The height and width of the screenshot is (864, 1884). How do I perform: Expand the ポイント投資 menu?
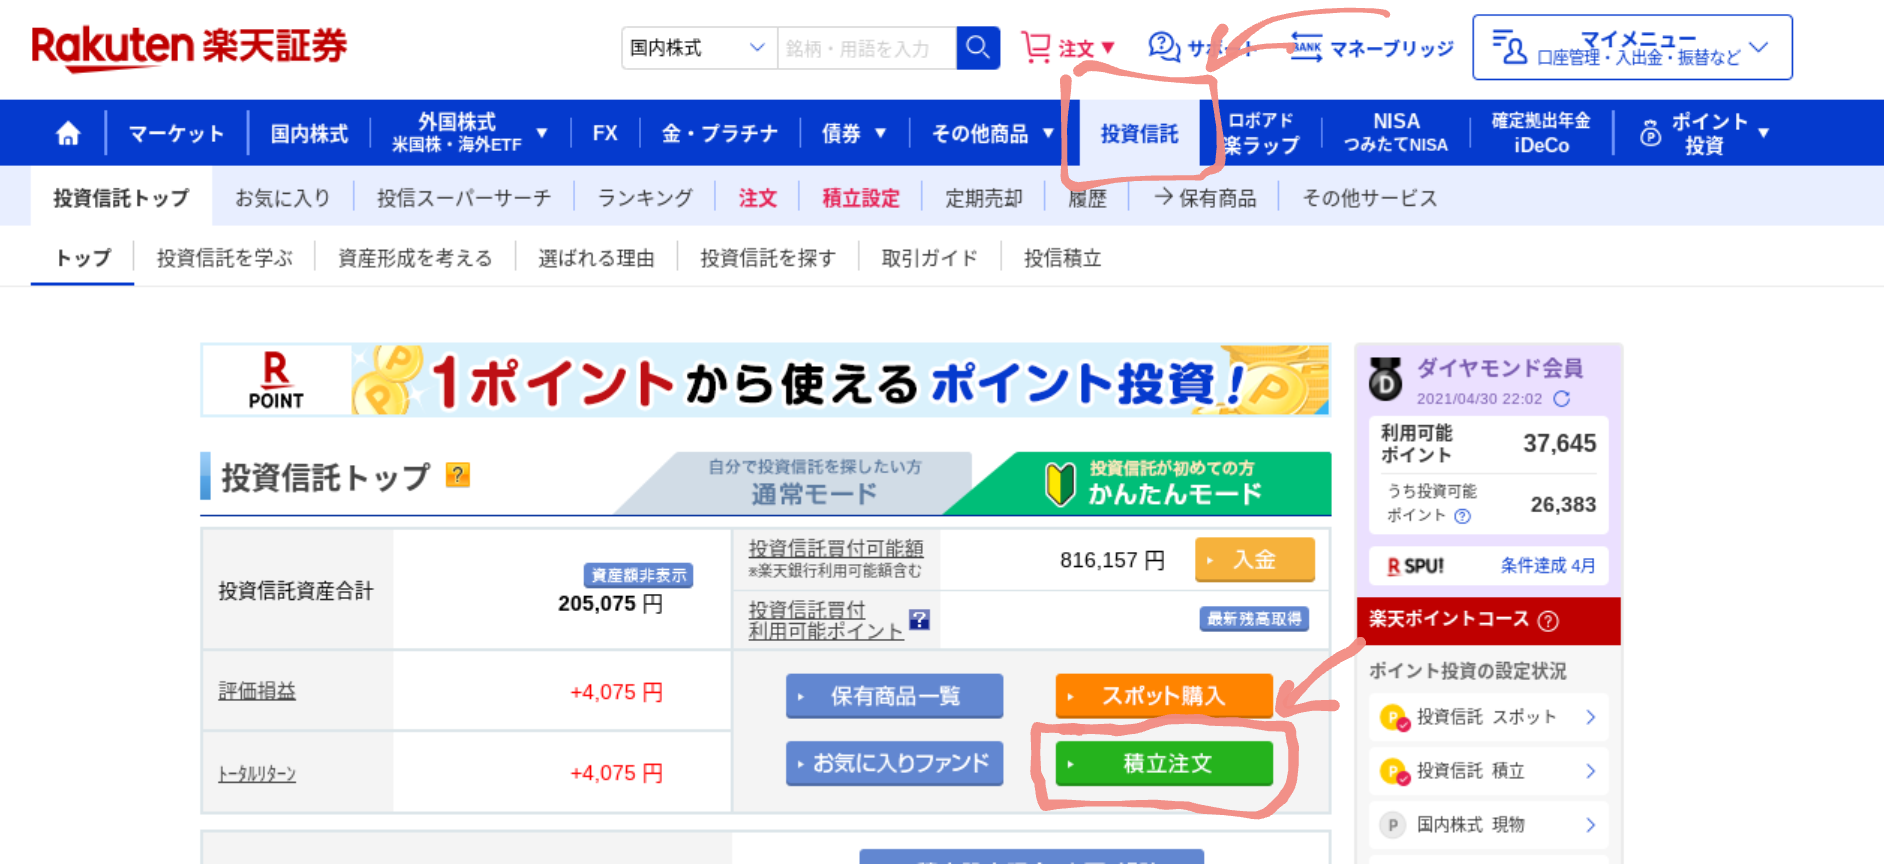(1704, 133)
